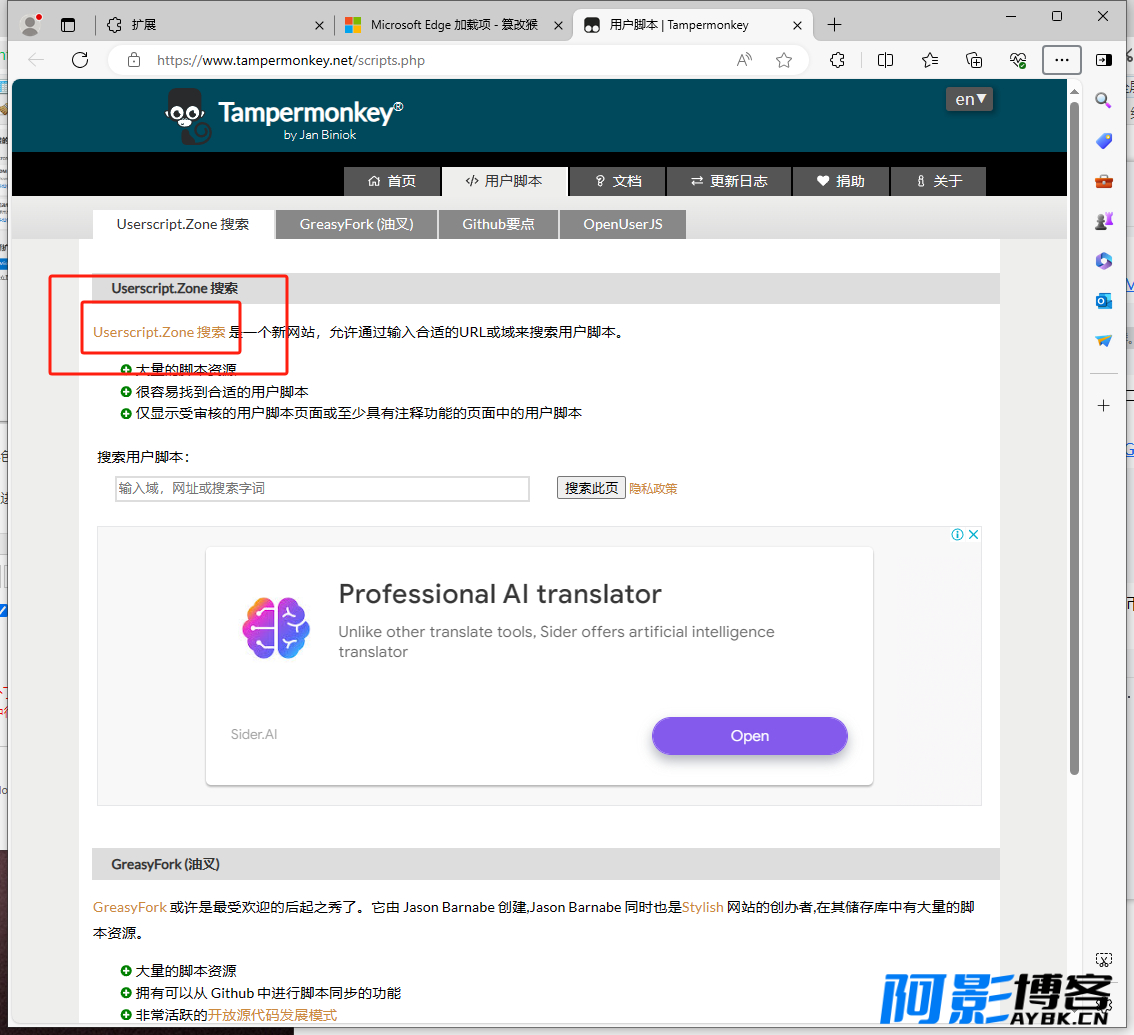Viewport: 1134px width, 1035px height.
Task: Open Edge Settings and more menu
Action: point(1062,60)
